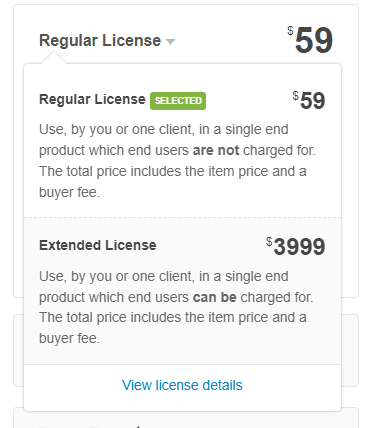Collapse the Regular License heading dropdown
372x428 pixels.
click(x=107, y=41)
